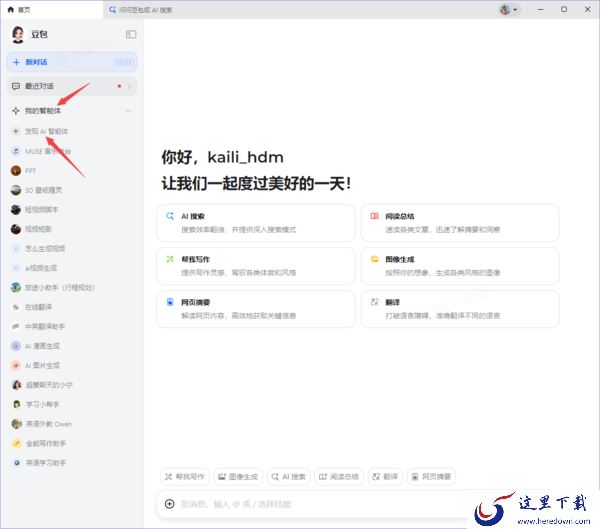Click the AI 搜索 card magnifier icon
Image resolution: width=600 pixels, height=529 pixels.
(170, 216)
